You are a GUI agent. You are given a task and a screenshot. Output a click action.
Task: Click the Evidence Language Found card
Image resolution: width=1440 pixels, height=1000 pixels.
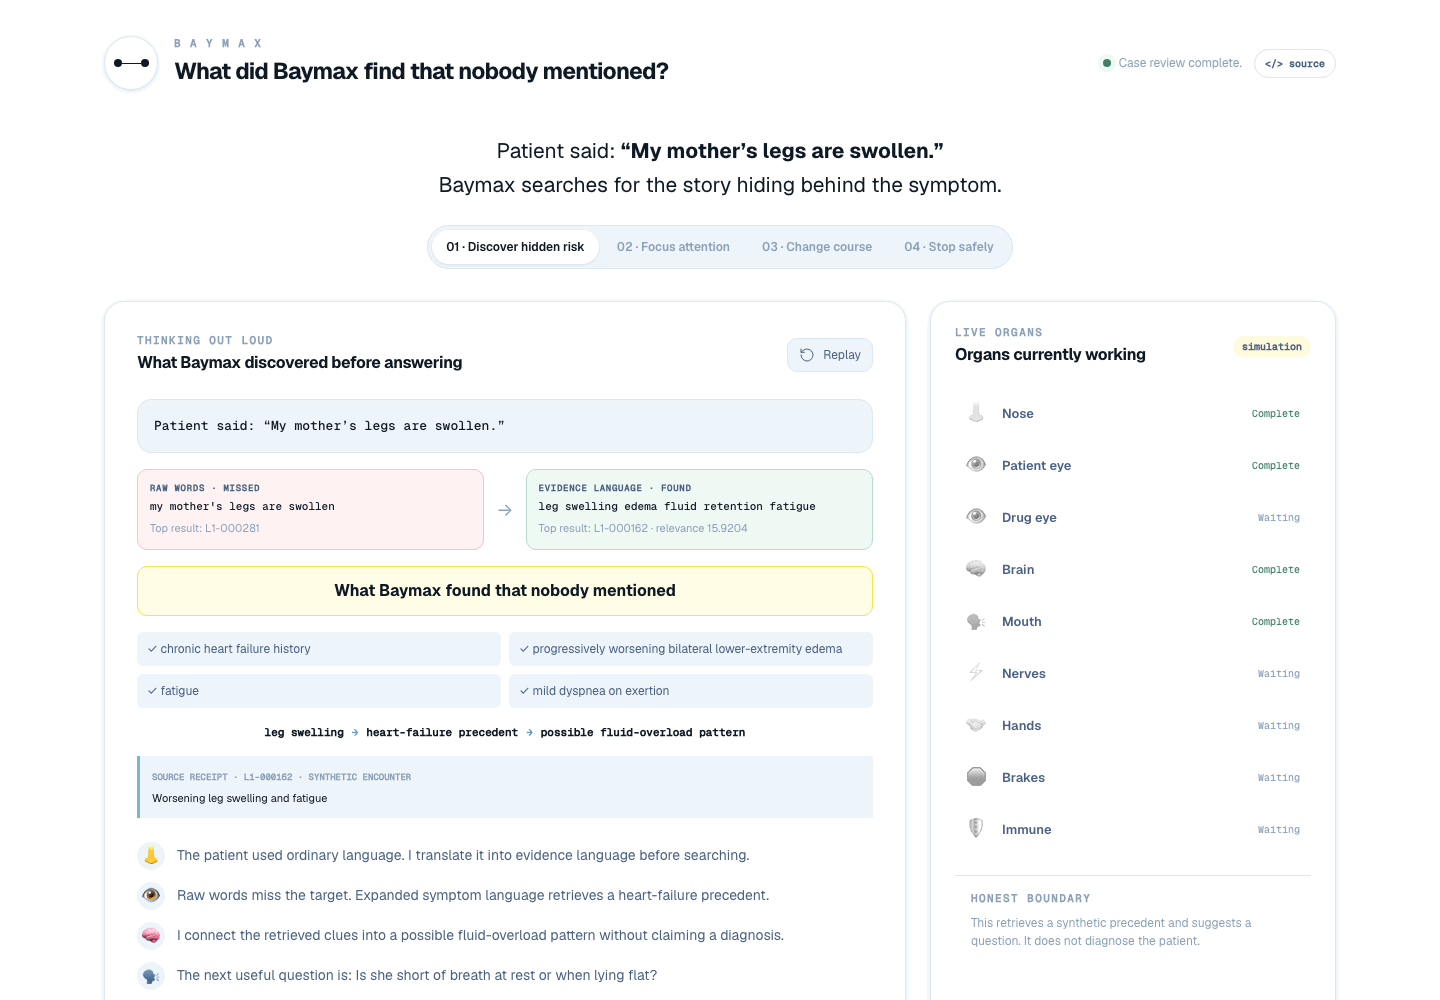(699, 509)
